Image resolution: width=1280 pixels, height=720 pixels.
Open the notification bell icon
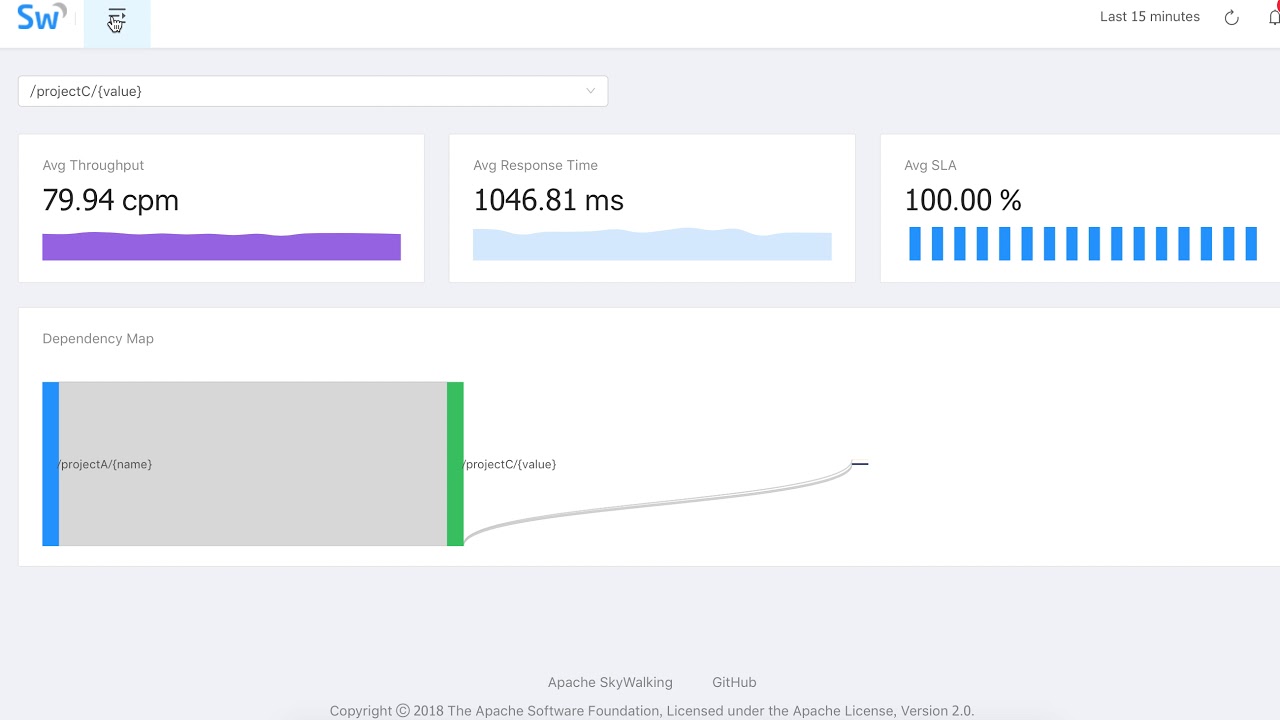pos(1274,16)
